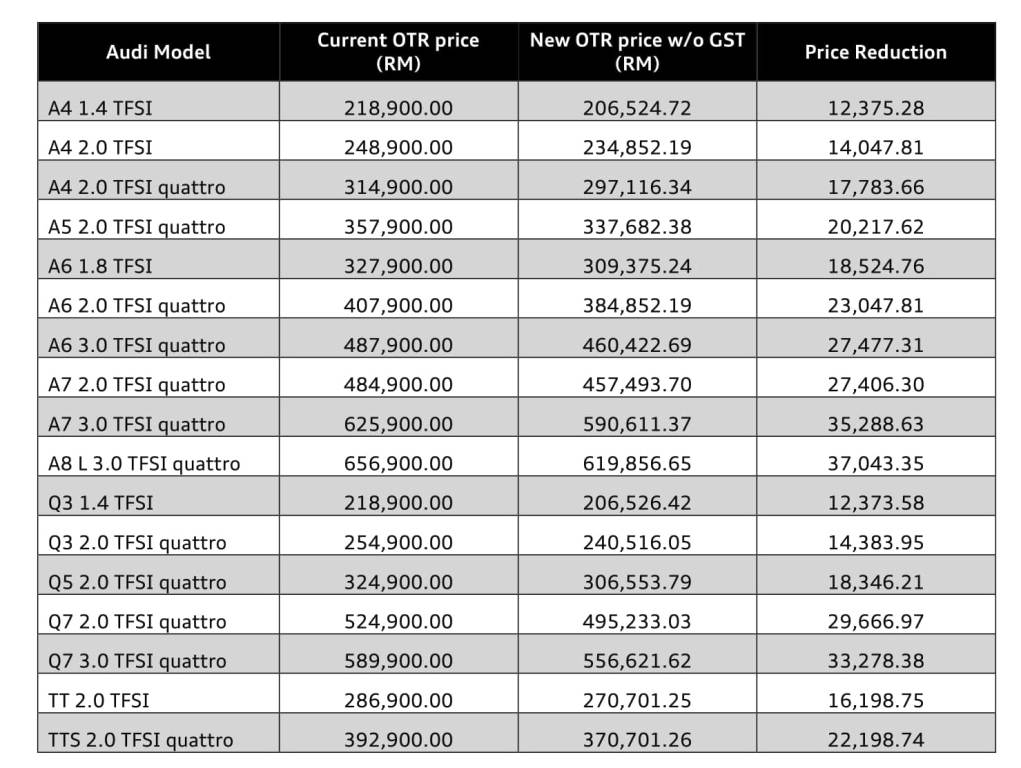Select the A6 3.0 TFSI quattro row label
Screen dimensions: 1021x768
pos(136,345)
